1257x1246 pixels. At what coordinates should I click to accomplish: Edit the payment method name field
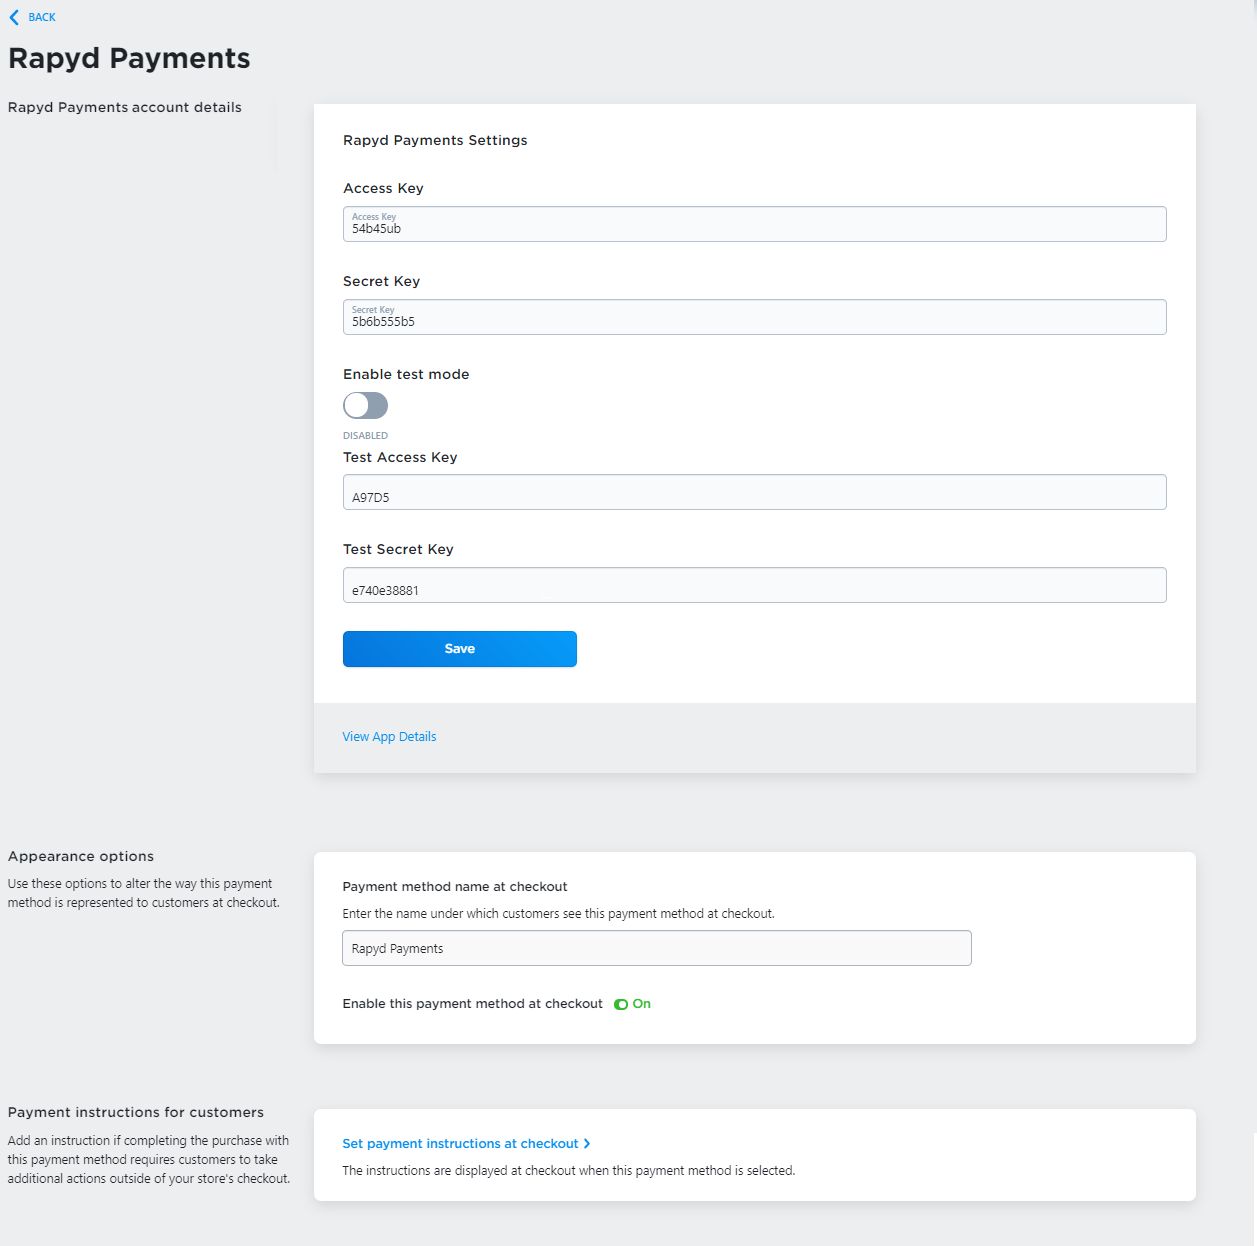(x=656, y=948)
